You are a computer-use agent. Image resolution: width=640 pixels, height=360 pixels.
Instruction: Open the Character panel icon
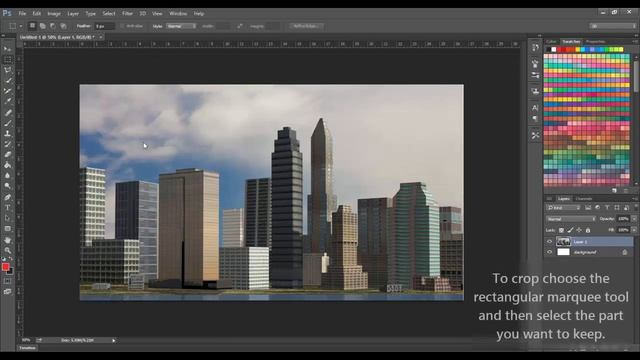(535, 108)
